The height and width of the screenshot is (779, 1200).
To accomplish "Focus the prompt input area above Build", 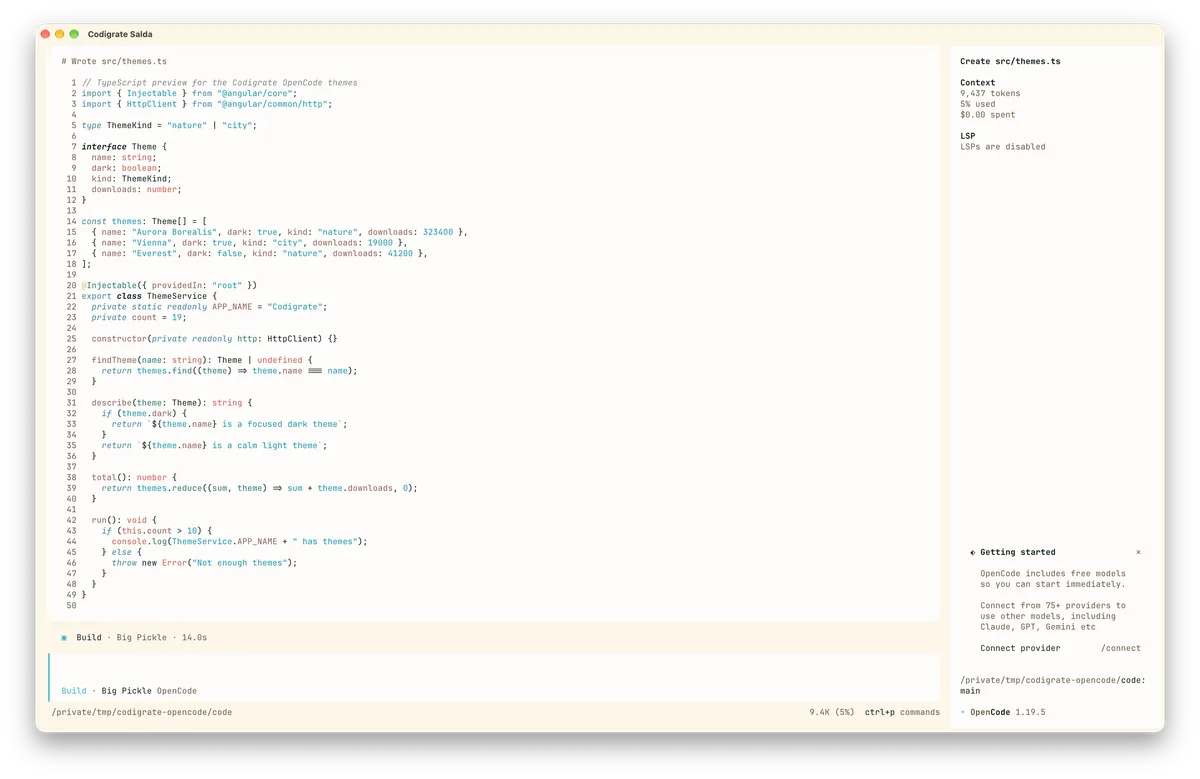I will coord(495,668).
